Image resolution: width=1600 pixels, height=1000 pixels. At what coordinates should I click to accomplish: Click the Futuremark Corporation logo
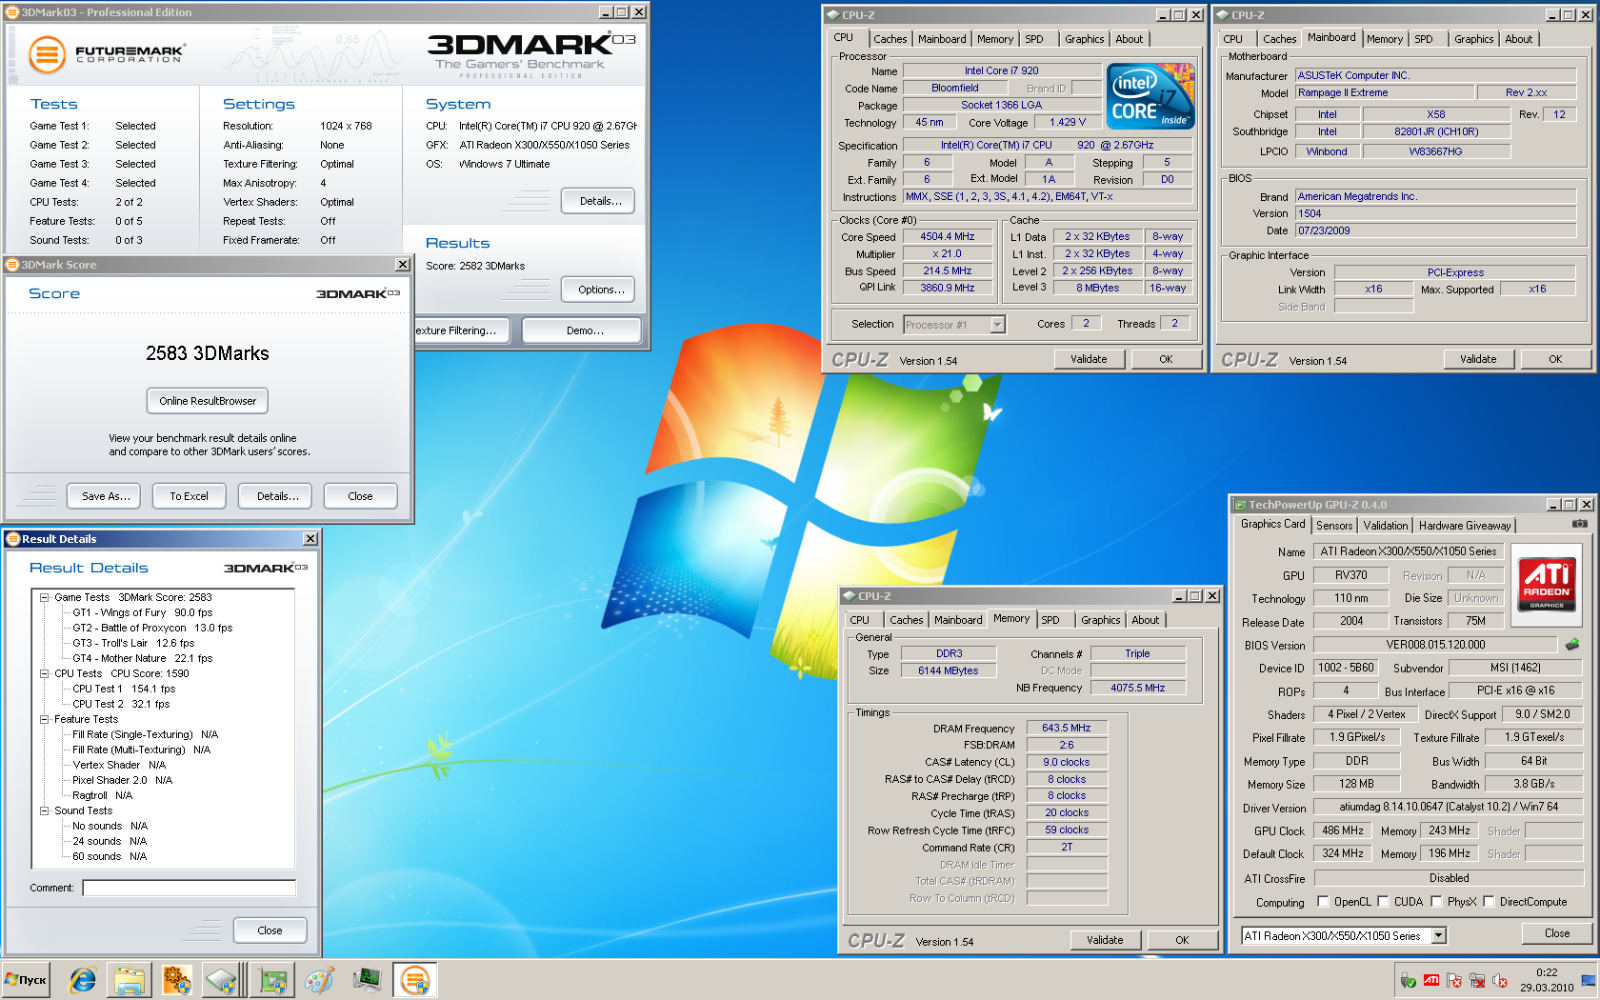pos(106,54)
